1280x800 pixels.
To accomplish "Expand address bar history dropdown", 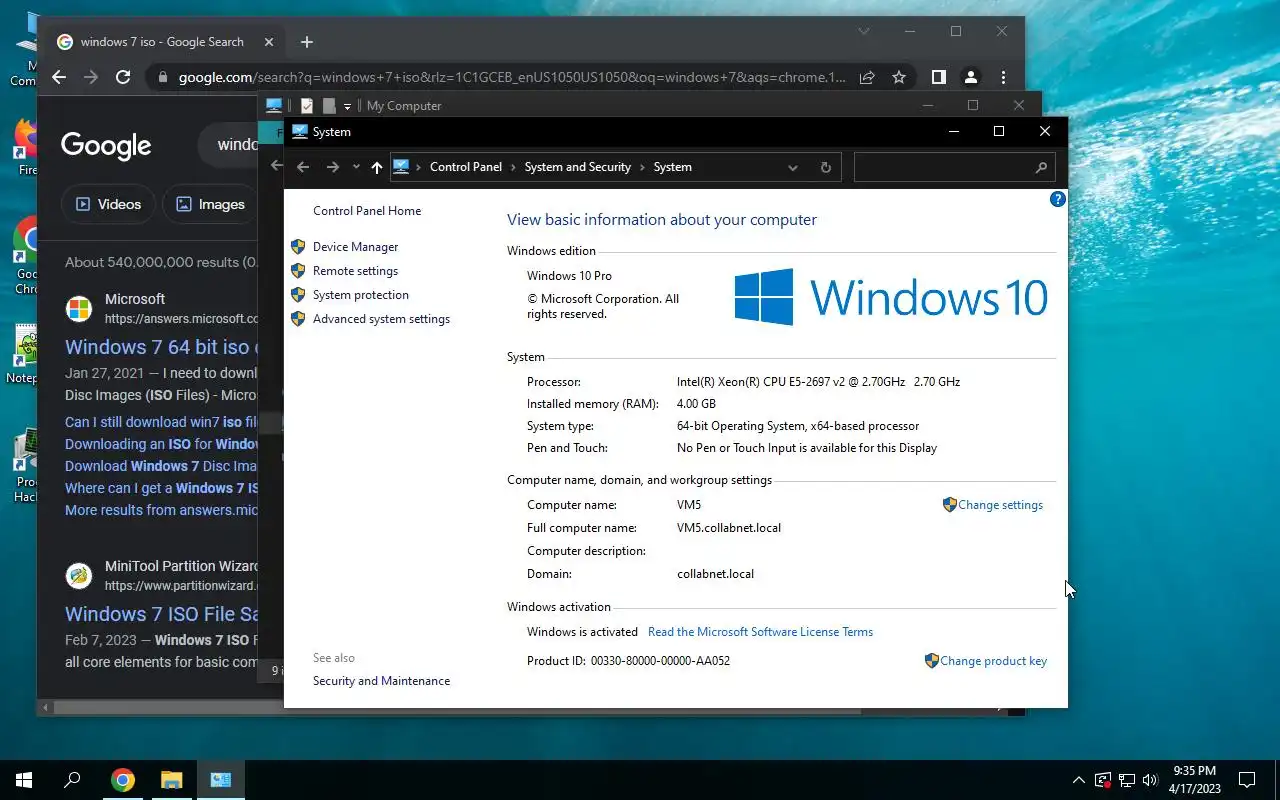I will pyautogui.click(x=793, y=167).
